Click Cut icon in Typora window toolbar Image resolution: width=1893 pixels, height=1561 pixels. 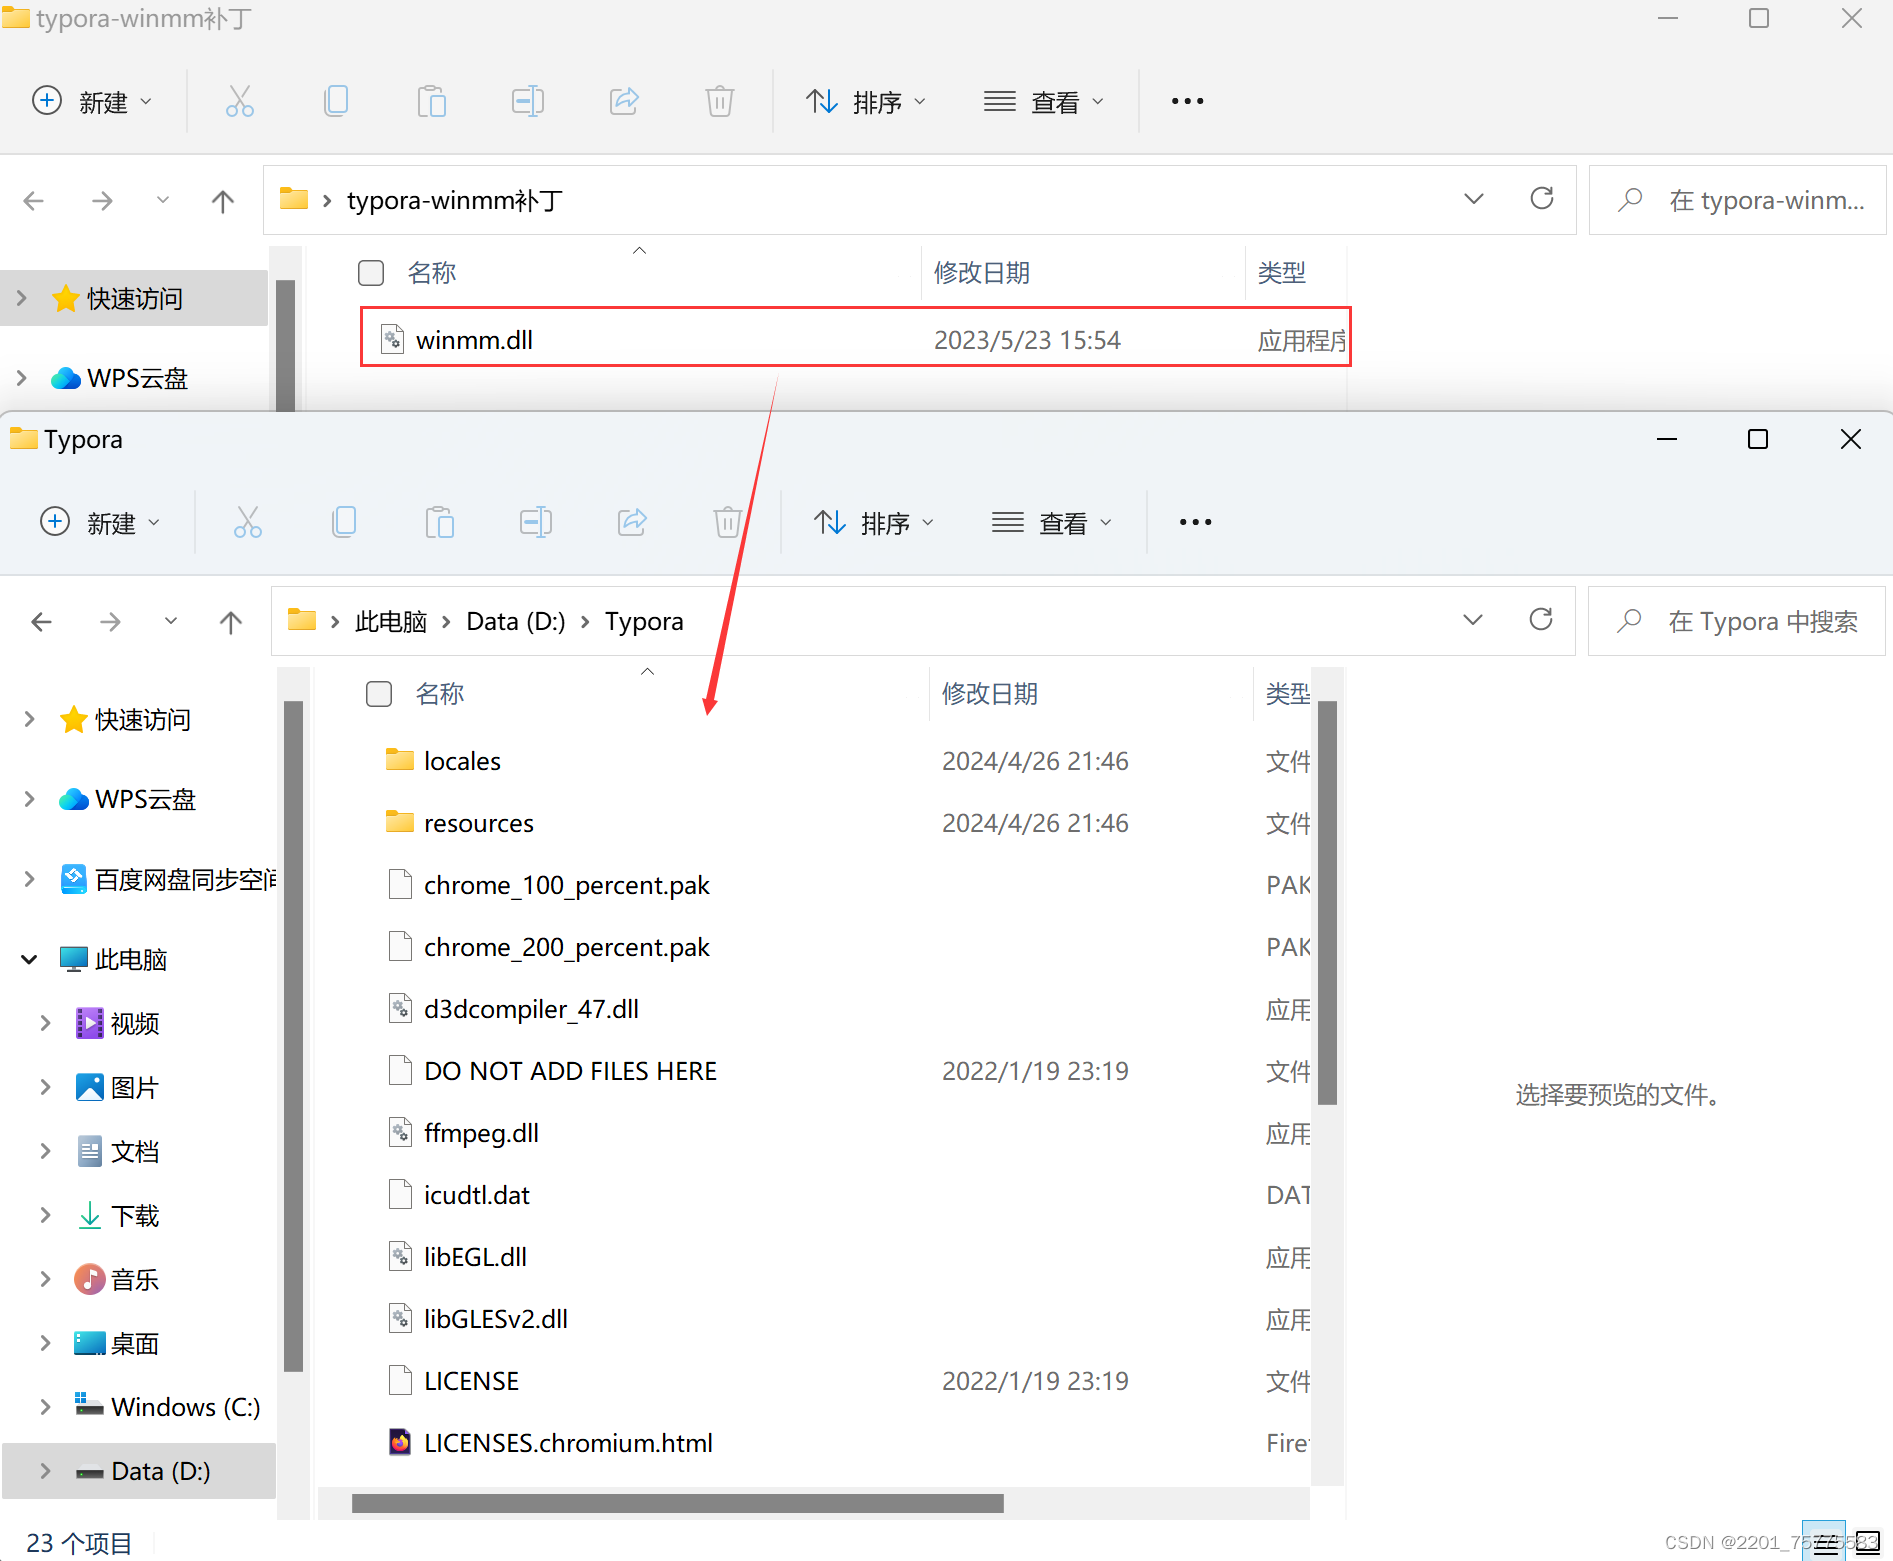click(x=248, y=522)
